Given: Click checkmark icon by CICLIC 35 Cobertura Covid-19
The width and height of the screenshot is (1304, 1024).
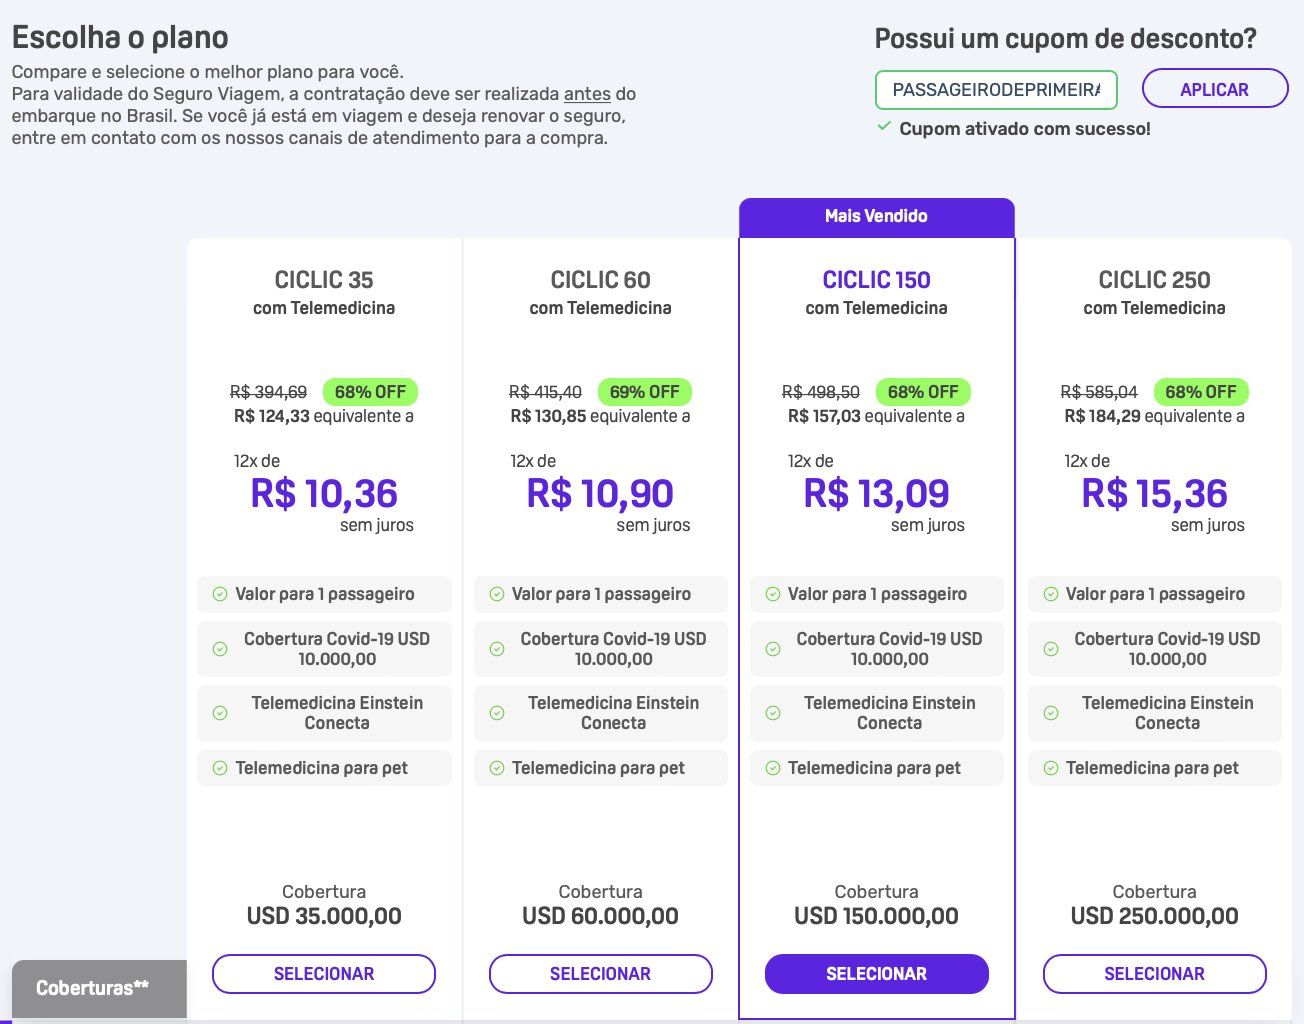Looking at the screenshot, I should (x=220, y=649).
